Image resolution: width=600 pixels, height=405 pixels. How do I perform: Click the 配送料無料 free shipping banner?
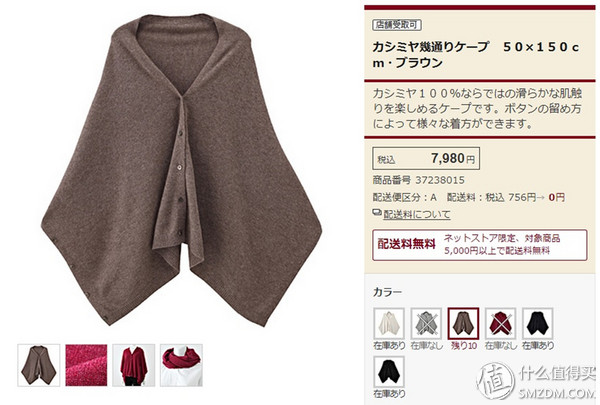(x=480, y=245)
